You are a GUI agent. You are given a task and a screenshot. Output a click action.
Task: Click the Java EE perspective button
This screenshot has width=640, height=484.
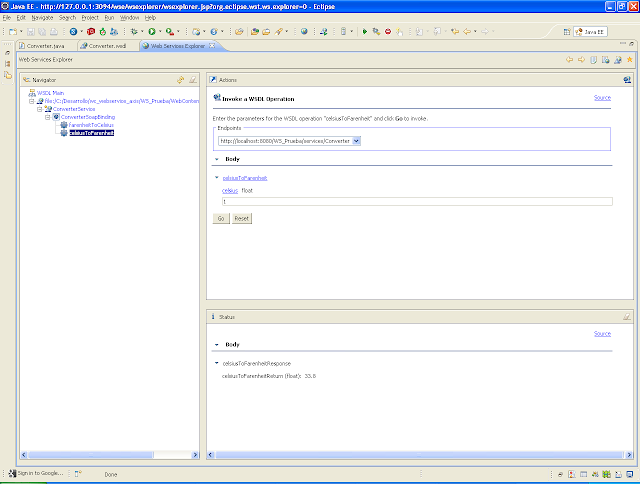click(590, 32)
